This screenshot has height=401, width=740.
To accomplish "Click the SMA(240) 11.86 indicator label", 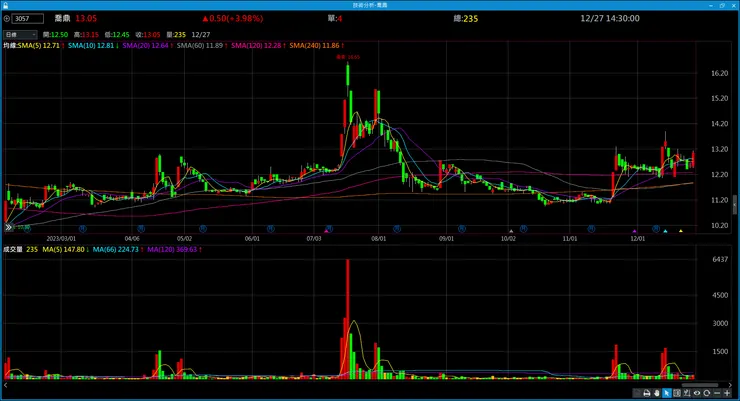I will (x=314, y=46).
